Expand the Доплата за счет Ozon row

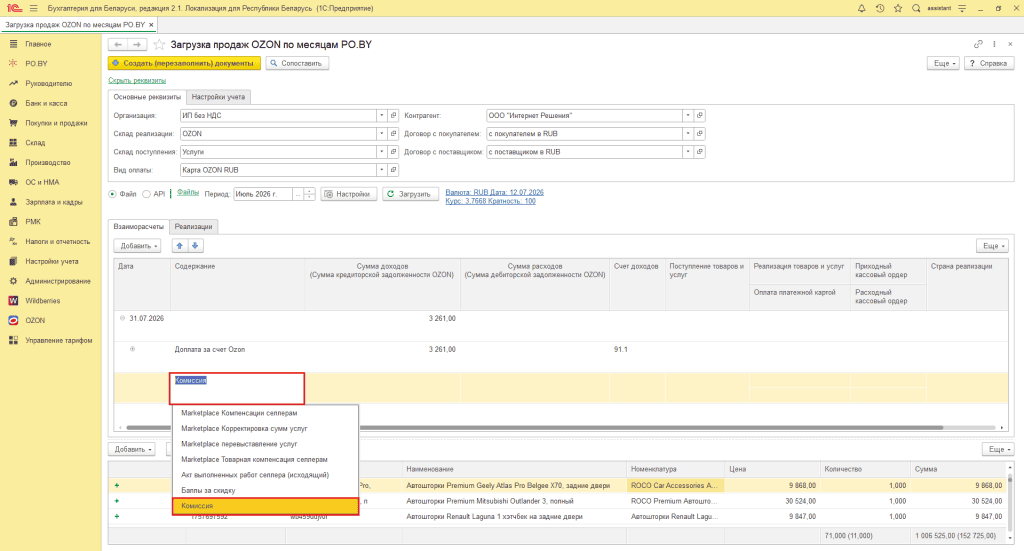coord(133,349)
